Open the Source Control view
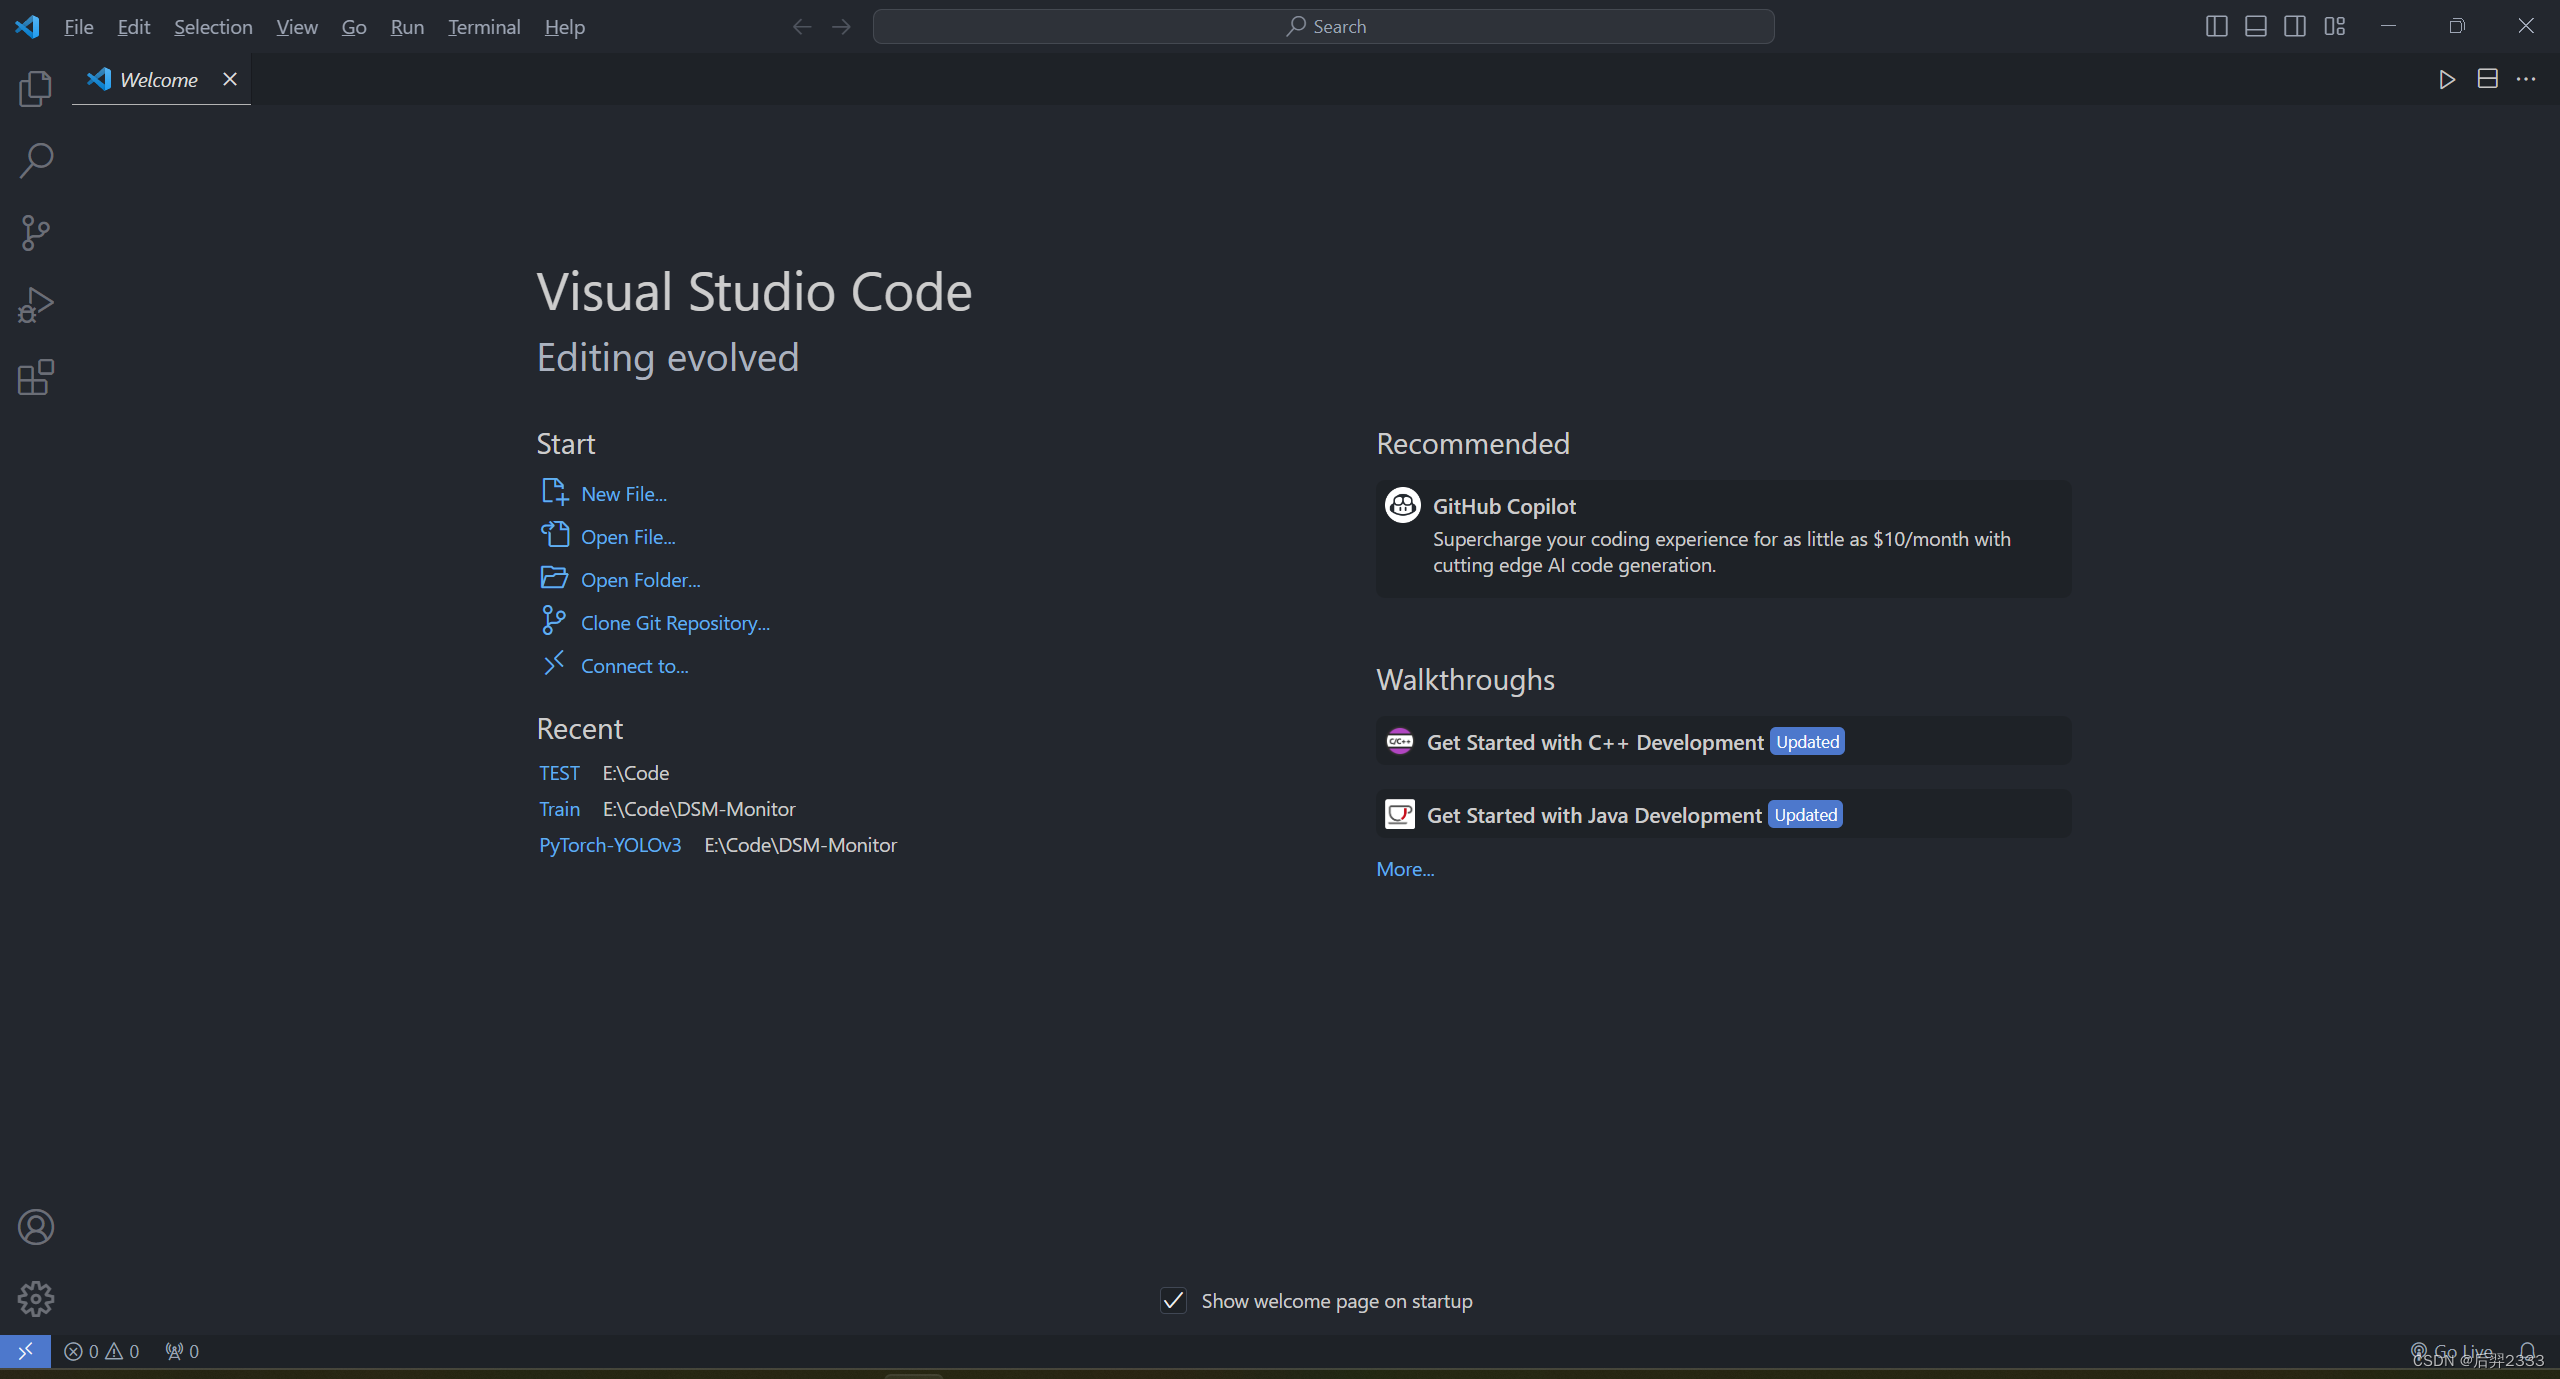 coord(35,233)
